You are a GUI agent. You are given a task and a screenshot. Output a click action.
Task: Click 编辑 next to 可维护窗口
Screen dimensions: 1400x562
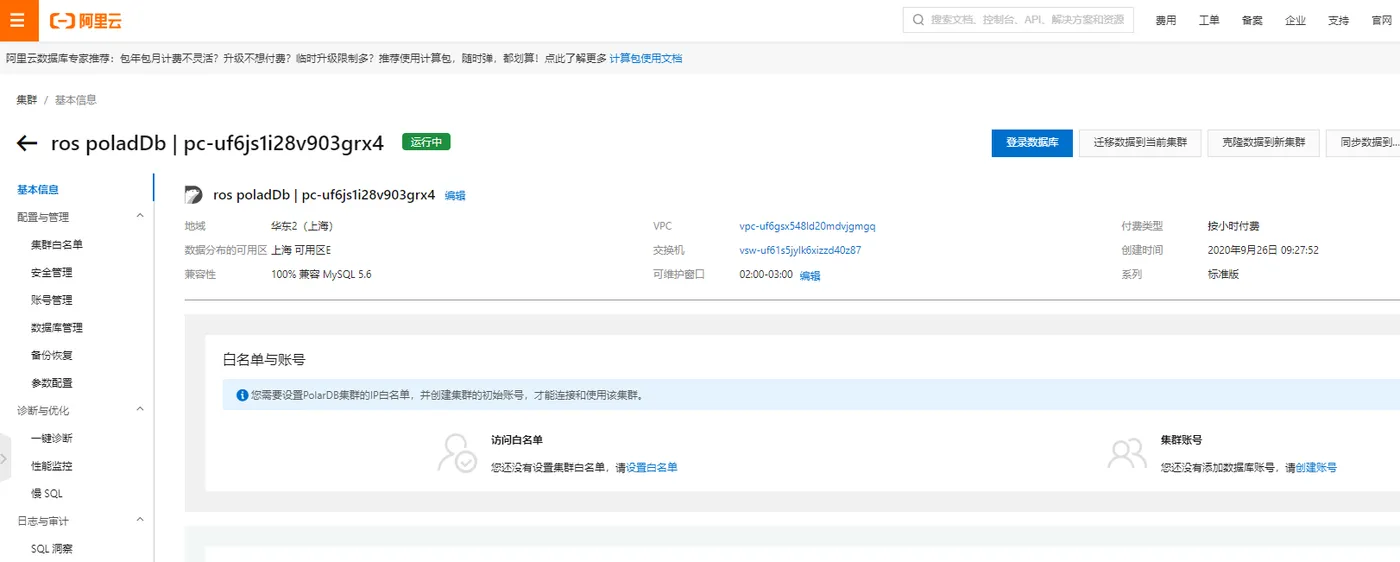[x=810, y=276]
